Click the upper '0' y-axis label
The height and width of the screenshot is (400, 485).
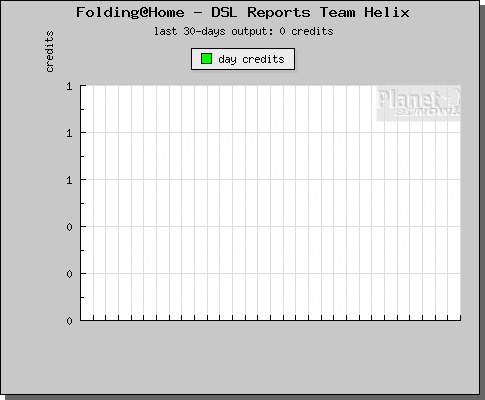tap(69, 227)
